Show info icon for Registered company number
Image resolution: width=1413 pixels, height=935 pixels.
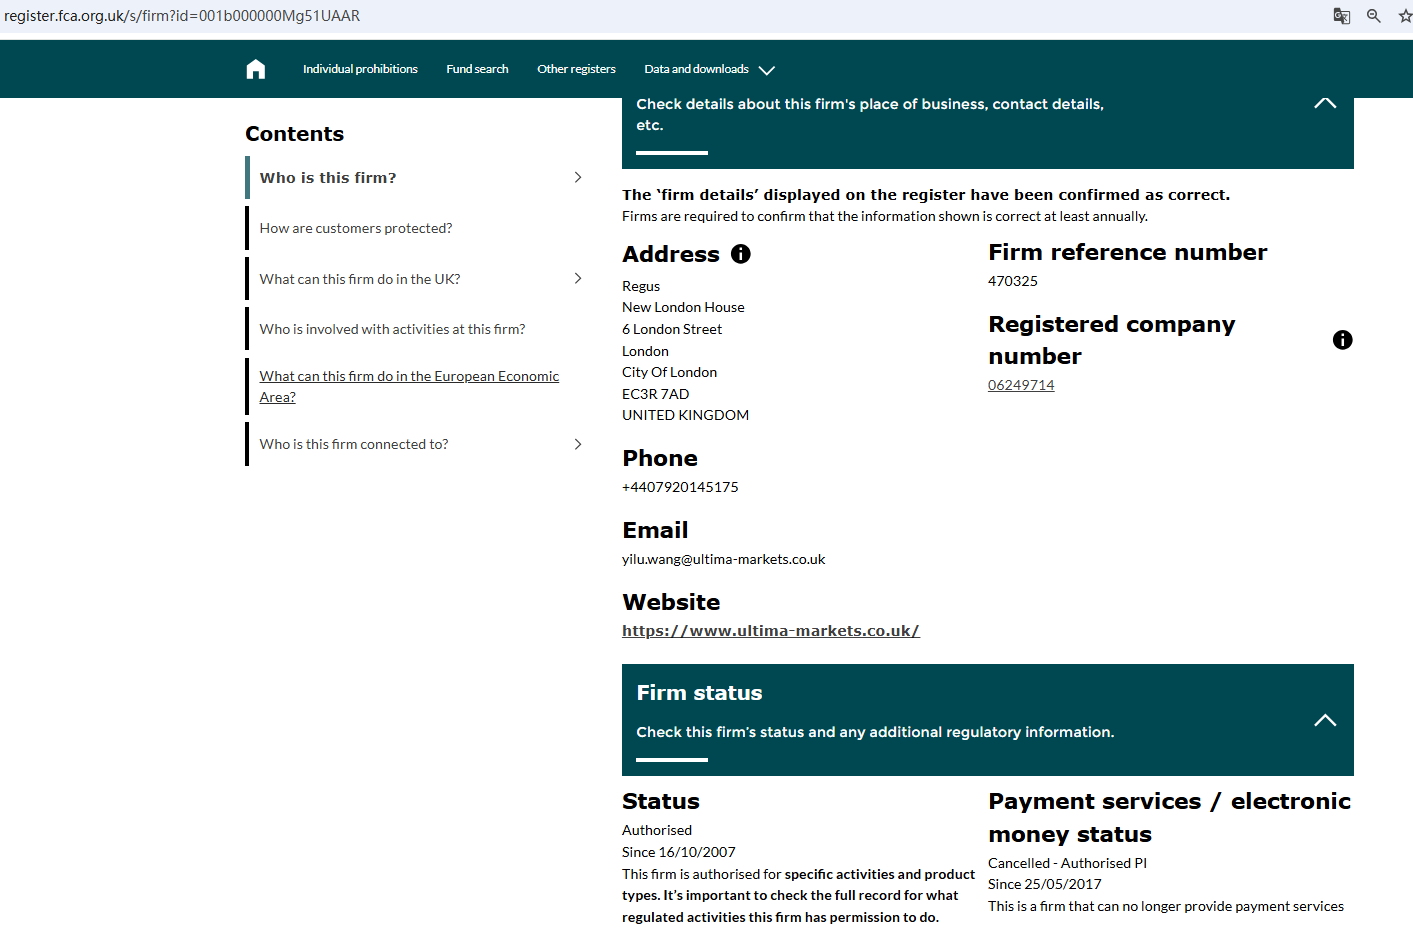1343,340
